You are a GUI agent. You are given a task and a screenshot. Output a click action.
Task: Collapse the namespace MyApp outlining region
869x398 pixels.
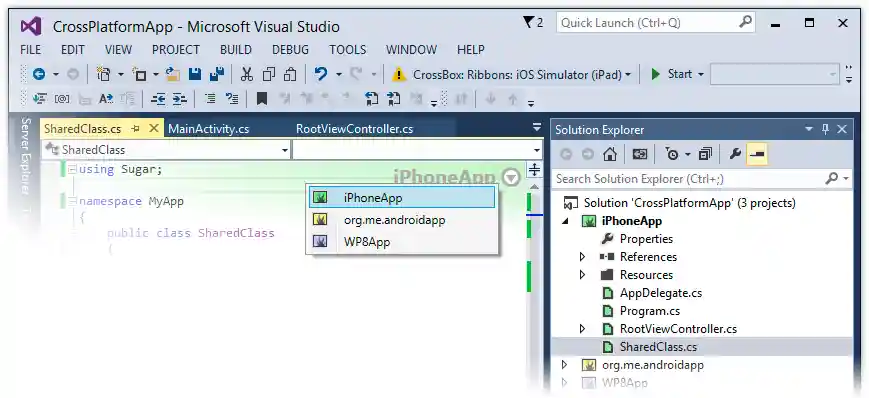click(x=72, y=201)
